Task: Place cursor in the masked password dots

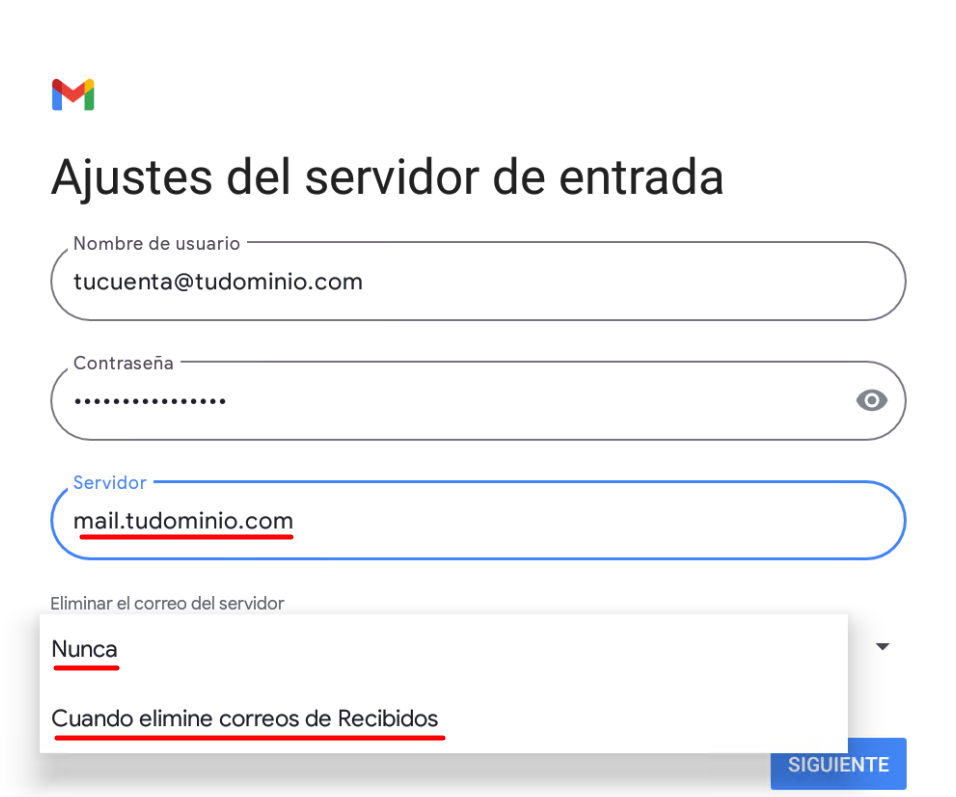Action: point(150,401)
